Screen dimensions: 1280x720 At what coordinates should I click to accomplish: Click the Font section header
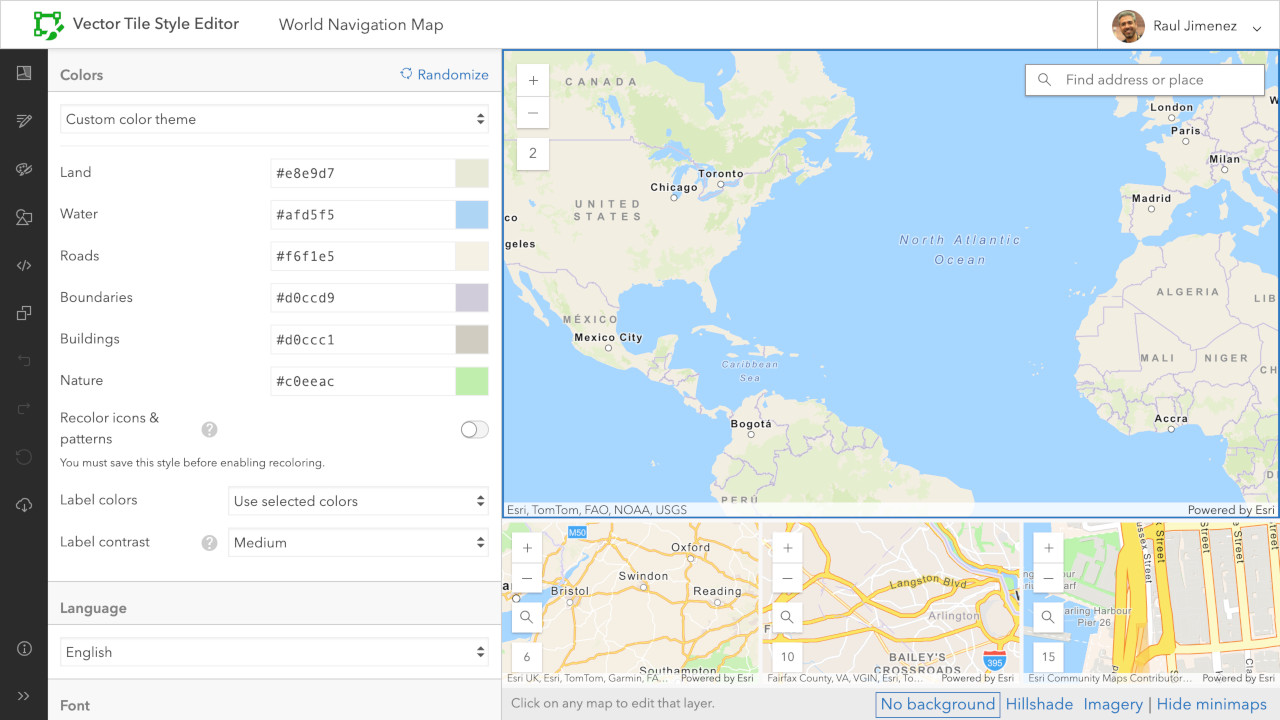75,705
